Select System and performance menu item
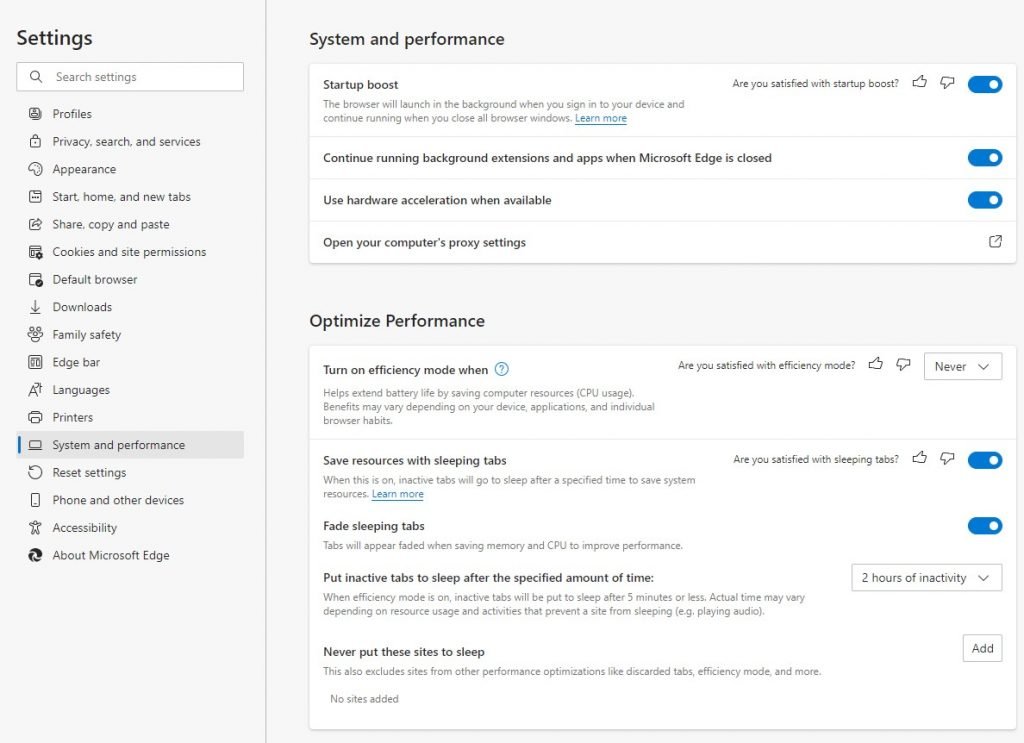The width and height of the screenshot is (1024, 743). click(131, 445)
